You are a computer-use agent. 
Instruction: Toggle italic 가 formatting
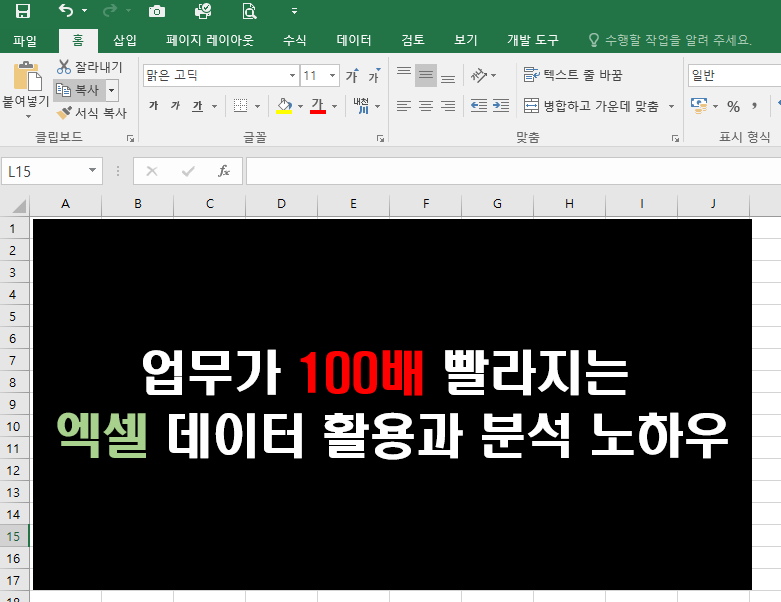(175, 106)
